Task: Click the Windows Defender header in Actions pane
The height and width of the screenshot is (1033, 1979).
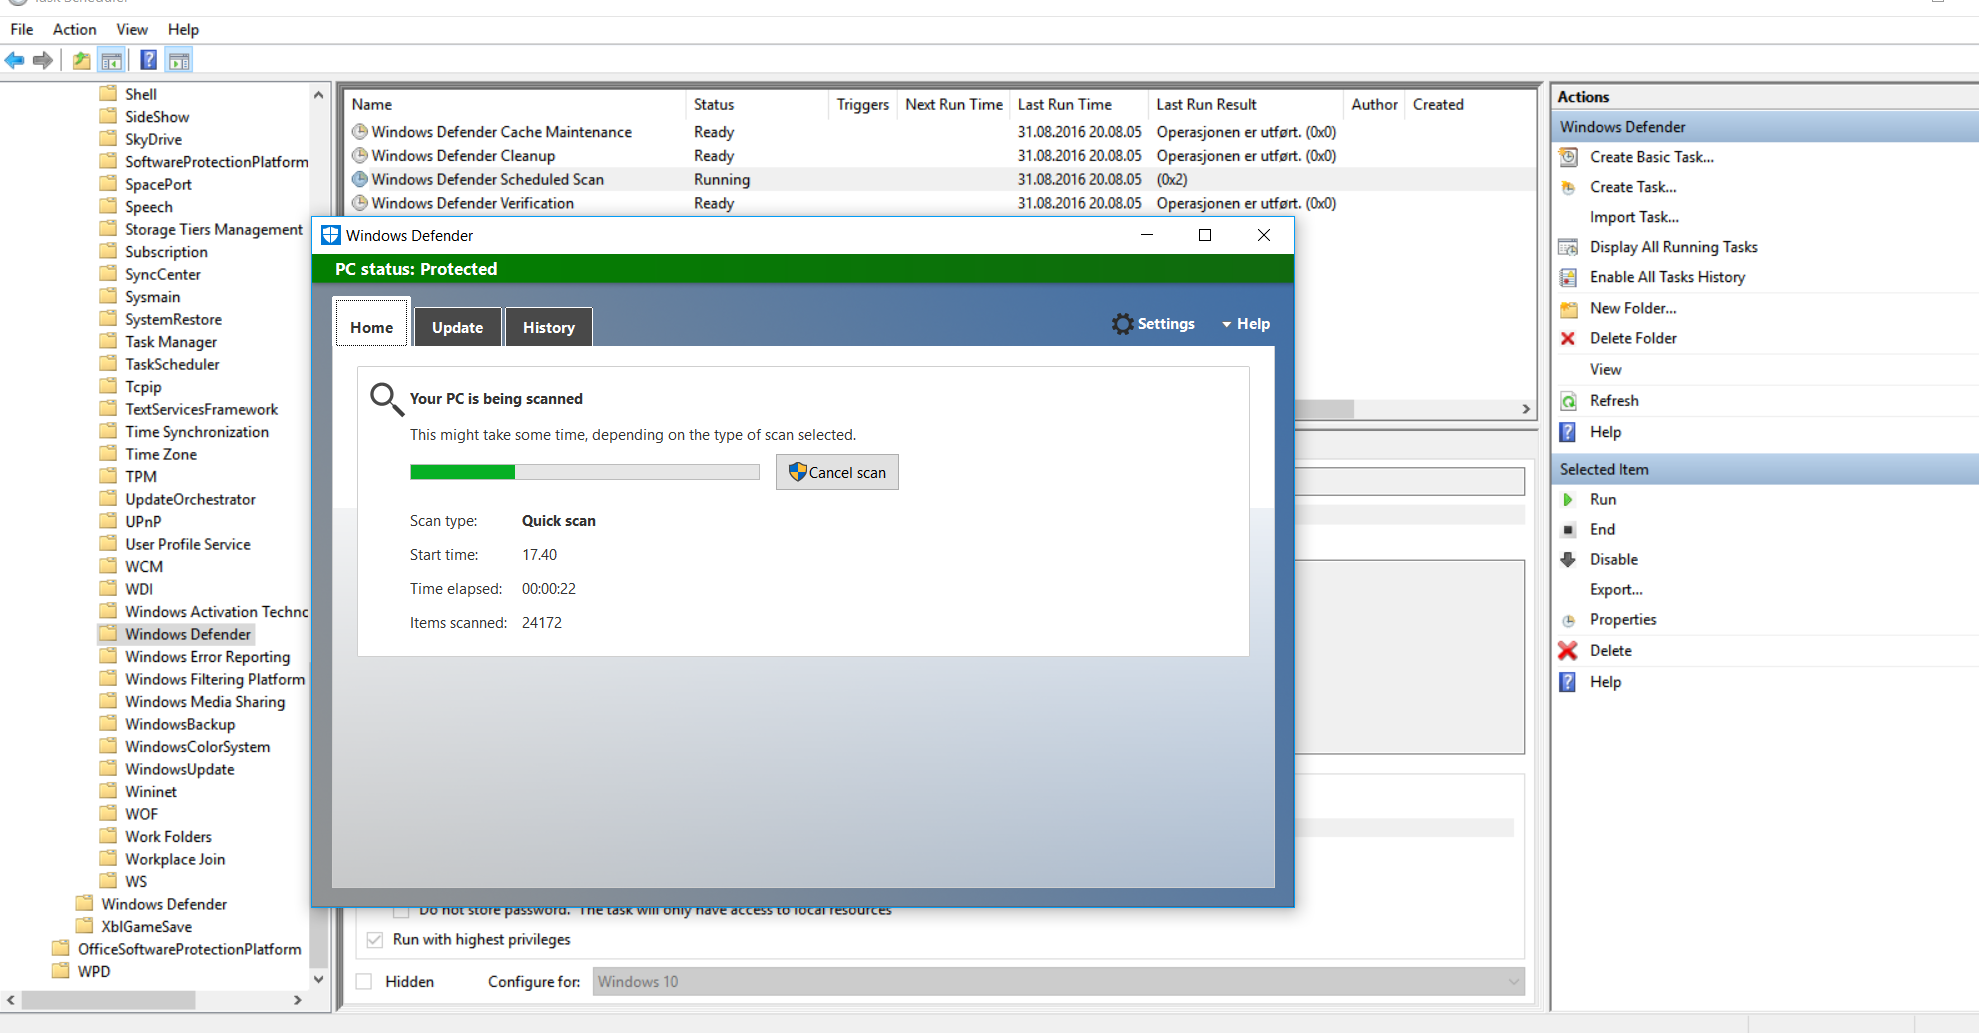Action: coord(1765,127)
